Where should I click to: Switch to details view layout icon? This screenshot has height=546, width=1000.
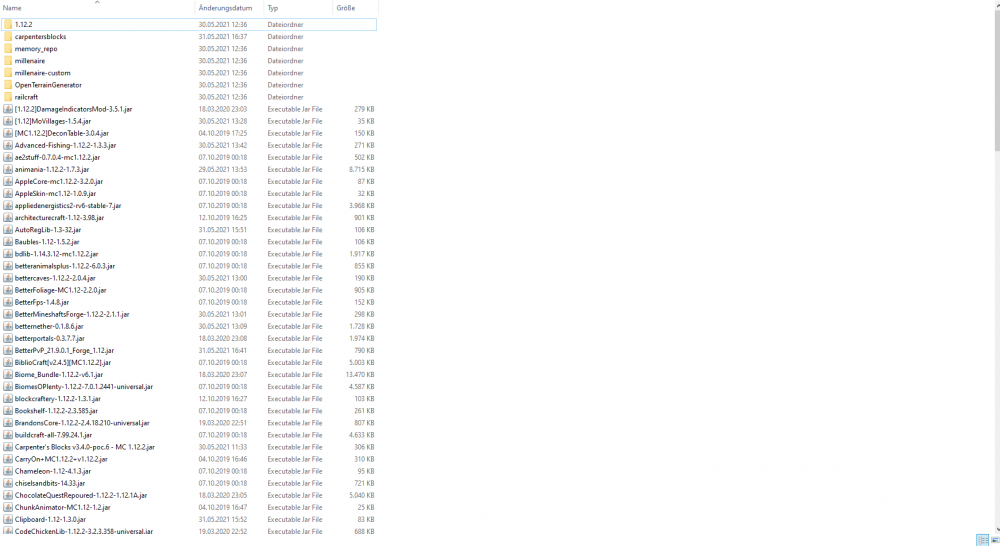pos(982,540)
